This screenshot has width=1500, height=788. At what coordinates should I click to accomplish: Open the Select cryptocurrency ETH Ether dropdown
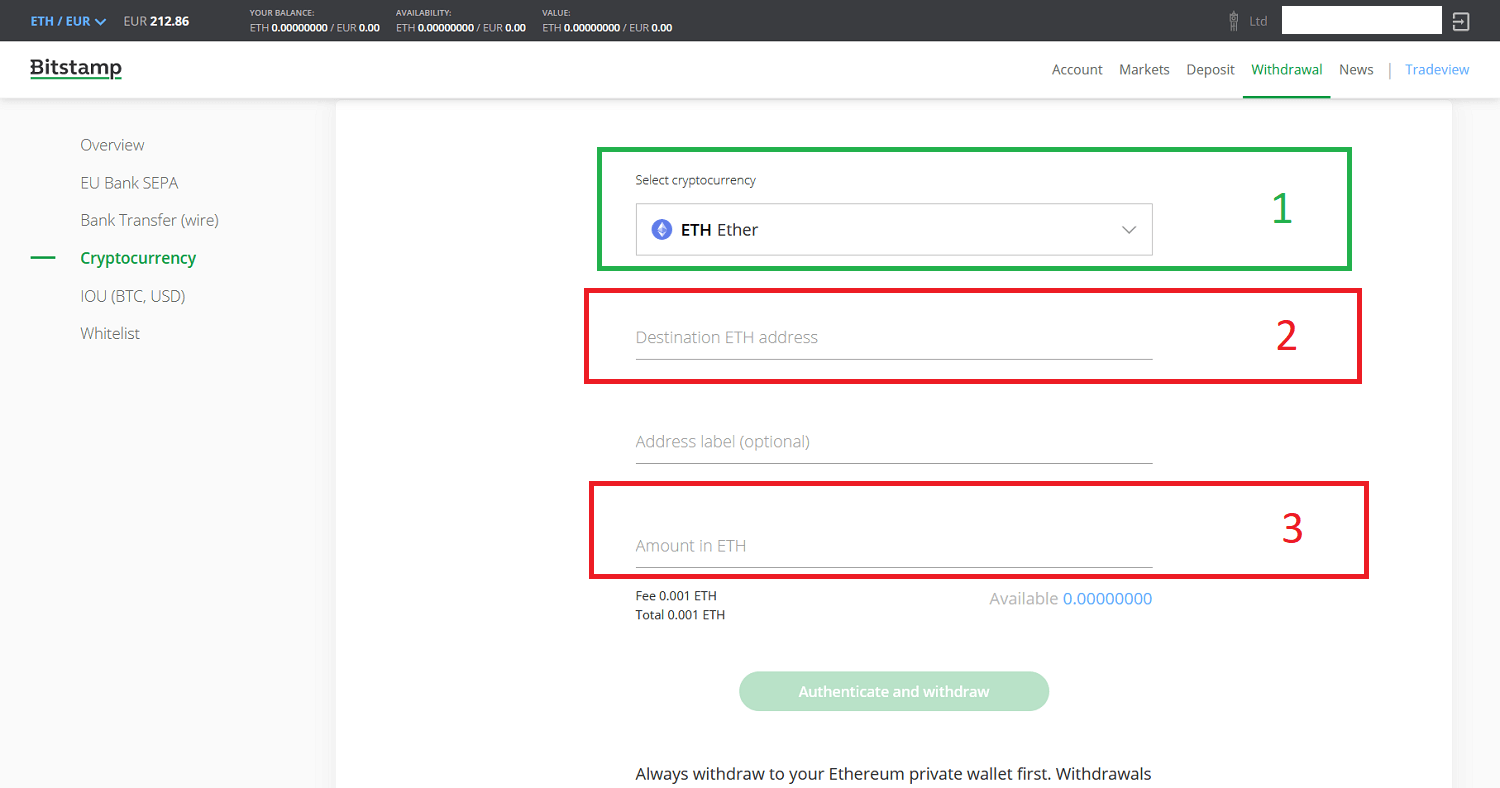click(x=894, y=230)
